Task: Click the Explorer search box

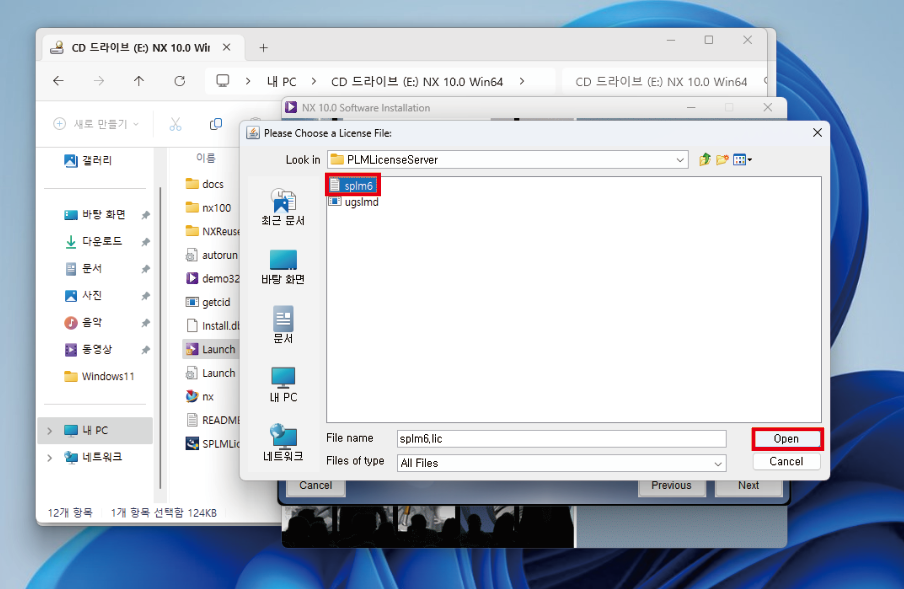Action: [x=663, y=82]
